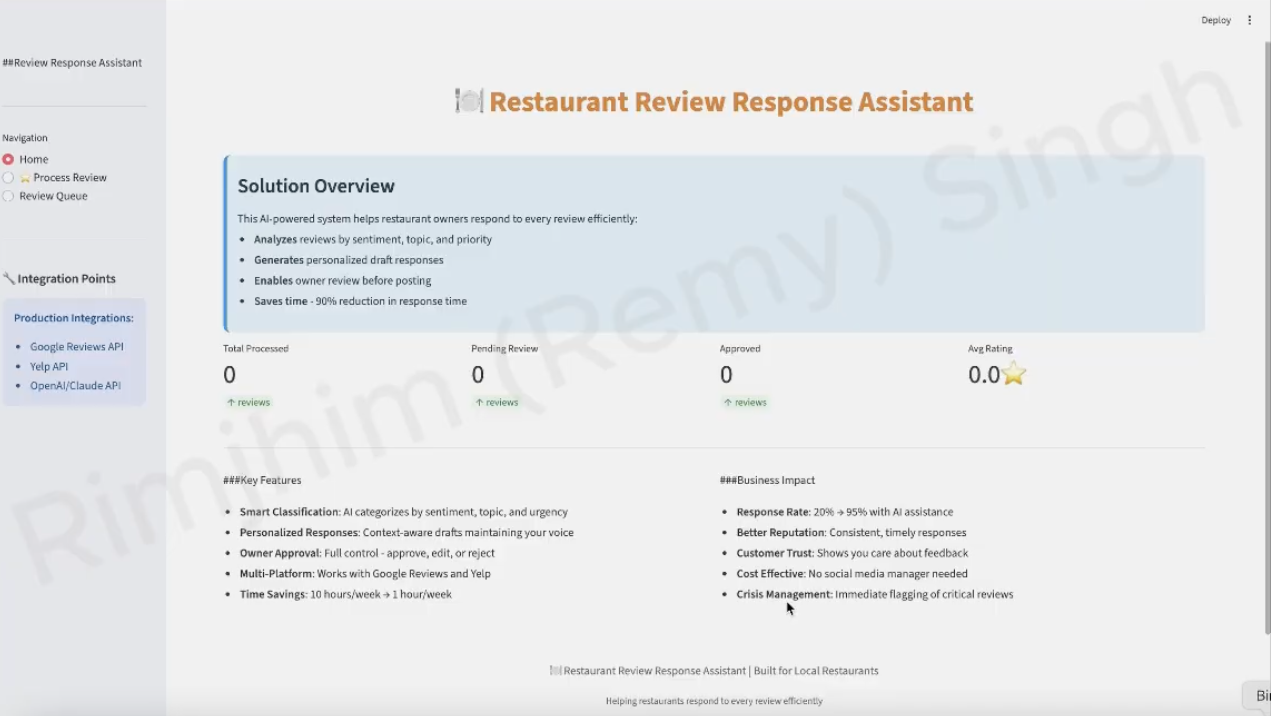Click the reviews delta under Pending Review
The height and width of the screenshot is (716, 1271).
pyautogui.click(x=496, y=402)
